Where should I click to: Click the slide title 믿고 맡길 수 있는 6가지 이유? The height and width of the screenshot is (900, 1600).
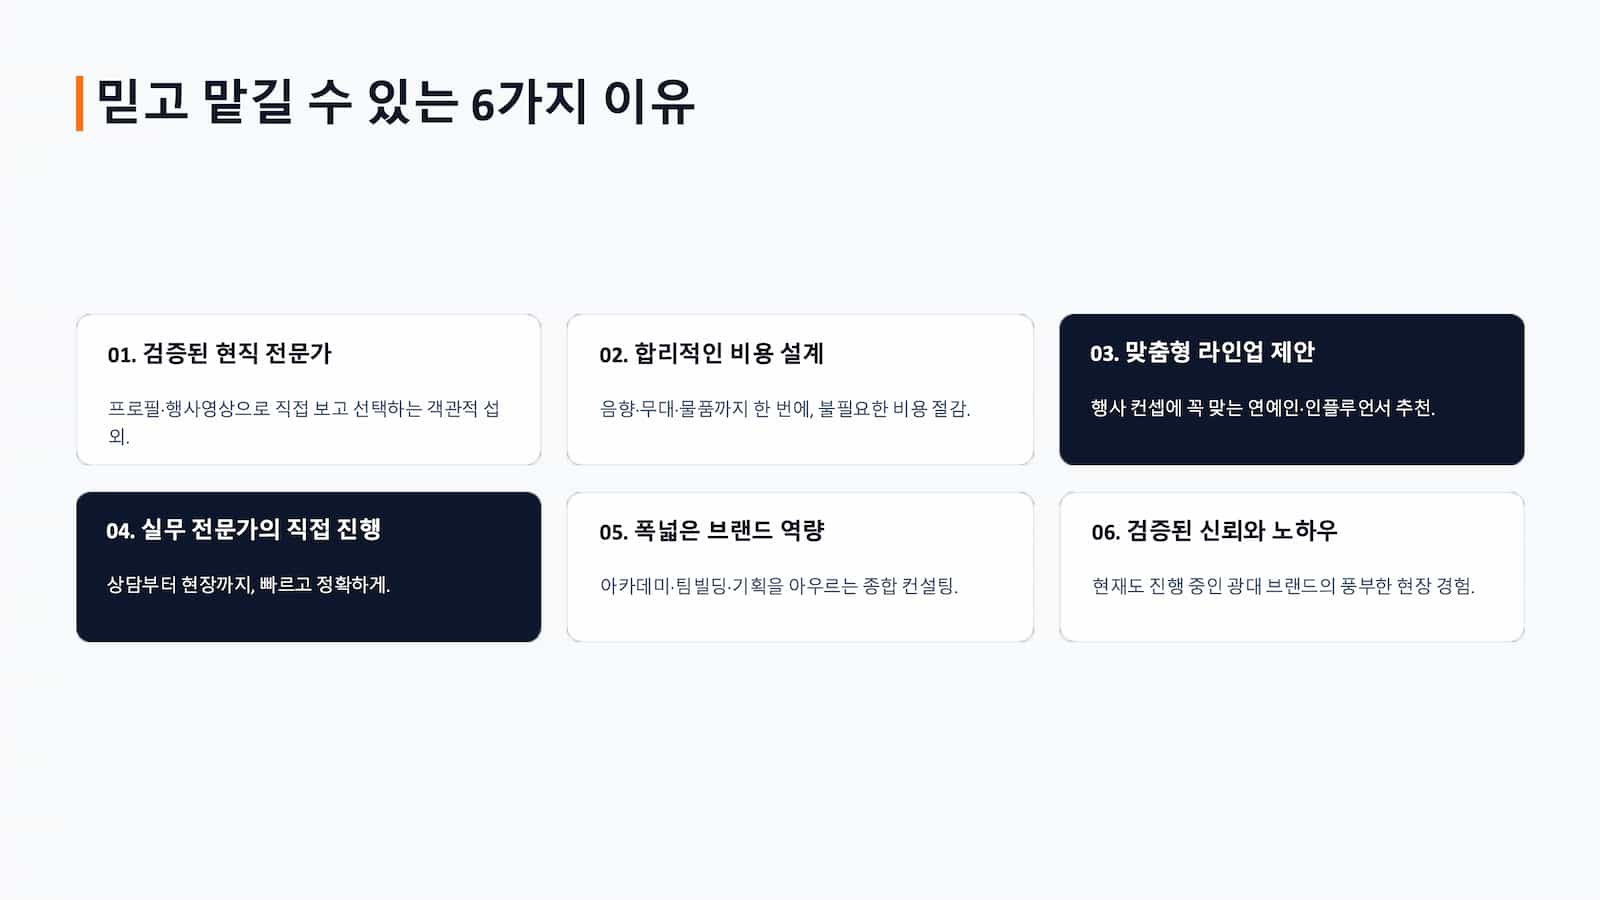point(395,102)
